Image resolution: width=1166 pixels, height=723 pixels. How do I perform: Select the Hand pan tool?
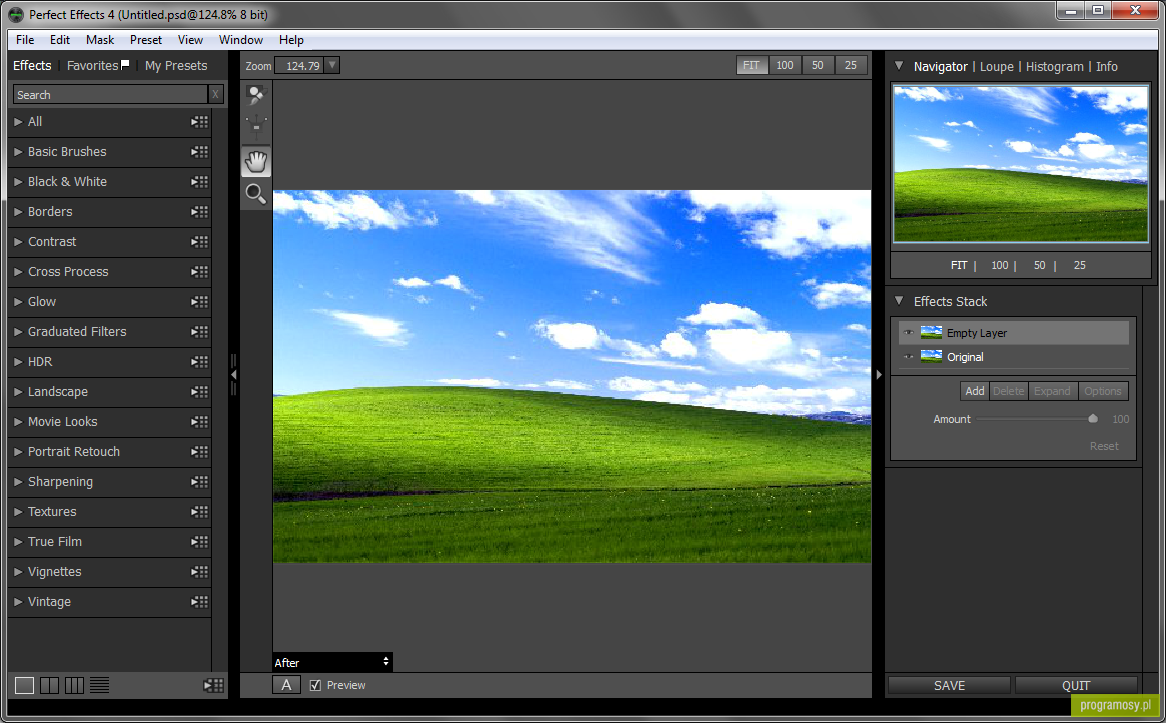point(256,161)
